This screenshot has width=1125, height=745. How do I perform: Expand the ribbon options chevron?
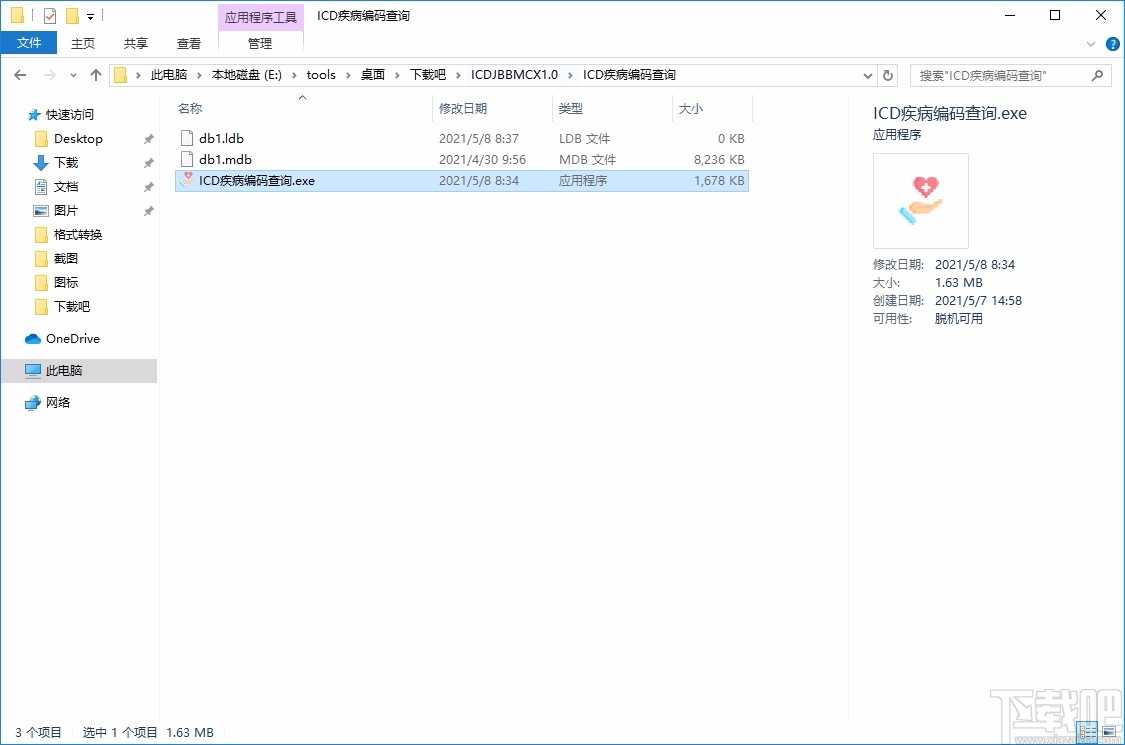(x=1091, y=43)
